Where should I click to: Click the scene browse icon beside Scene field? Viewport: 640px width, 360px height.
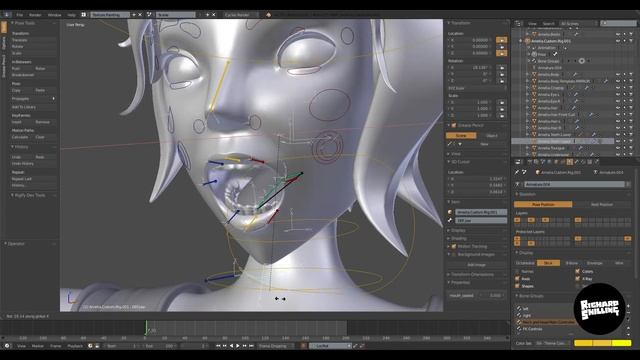pos(149,15)
